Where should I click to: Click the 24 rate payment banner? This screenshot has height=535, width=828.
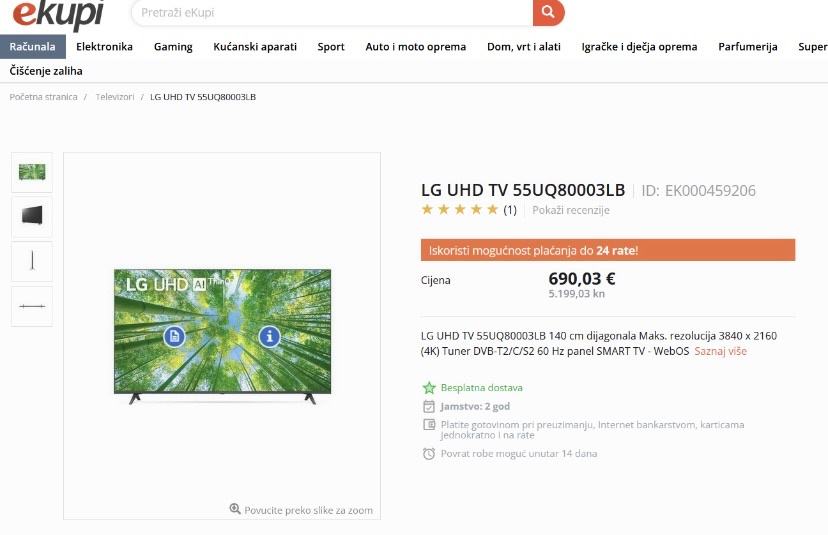click(x=608, y=250)
